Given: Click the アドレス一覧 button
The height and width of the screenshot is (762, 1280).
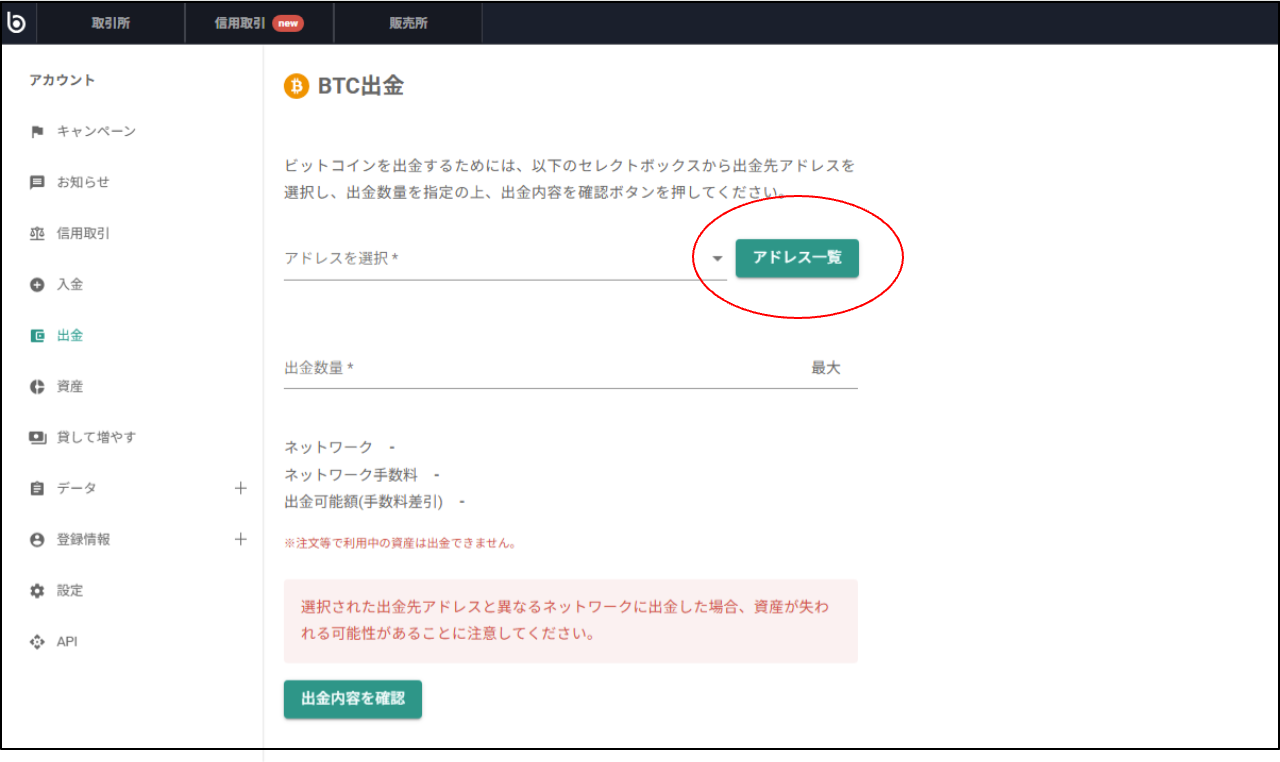Looking at the screenshot, I should 797,258.
